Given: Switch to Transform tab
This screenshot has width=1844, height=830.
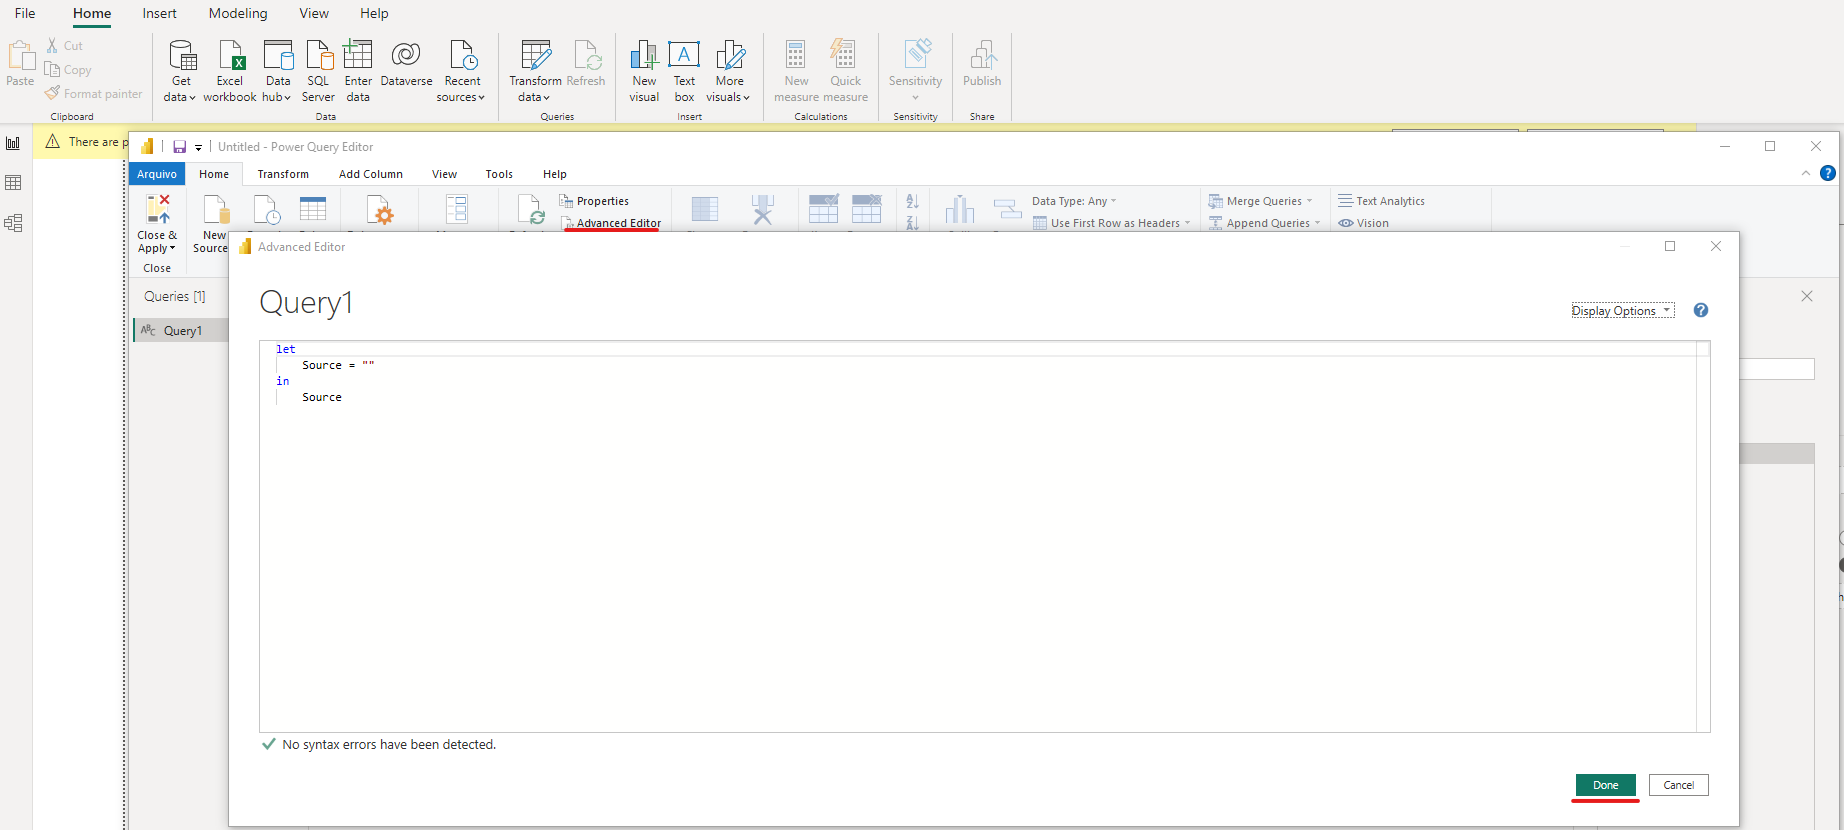Looking at the screenshot, I should click(x=283, y=174).
